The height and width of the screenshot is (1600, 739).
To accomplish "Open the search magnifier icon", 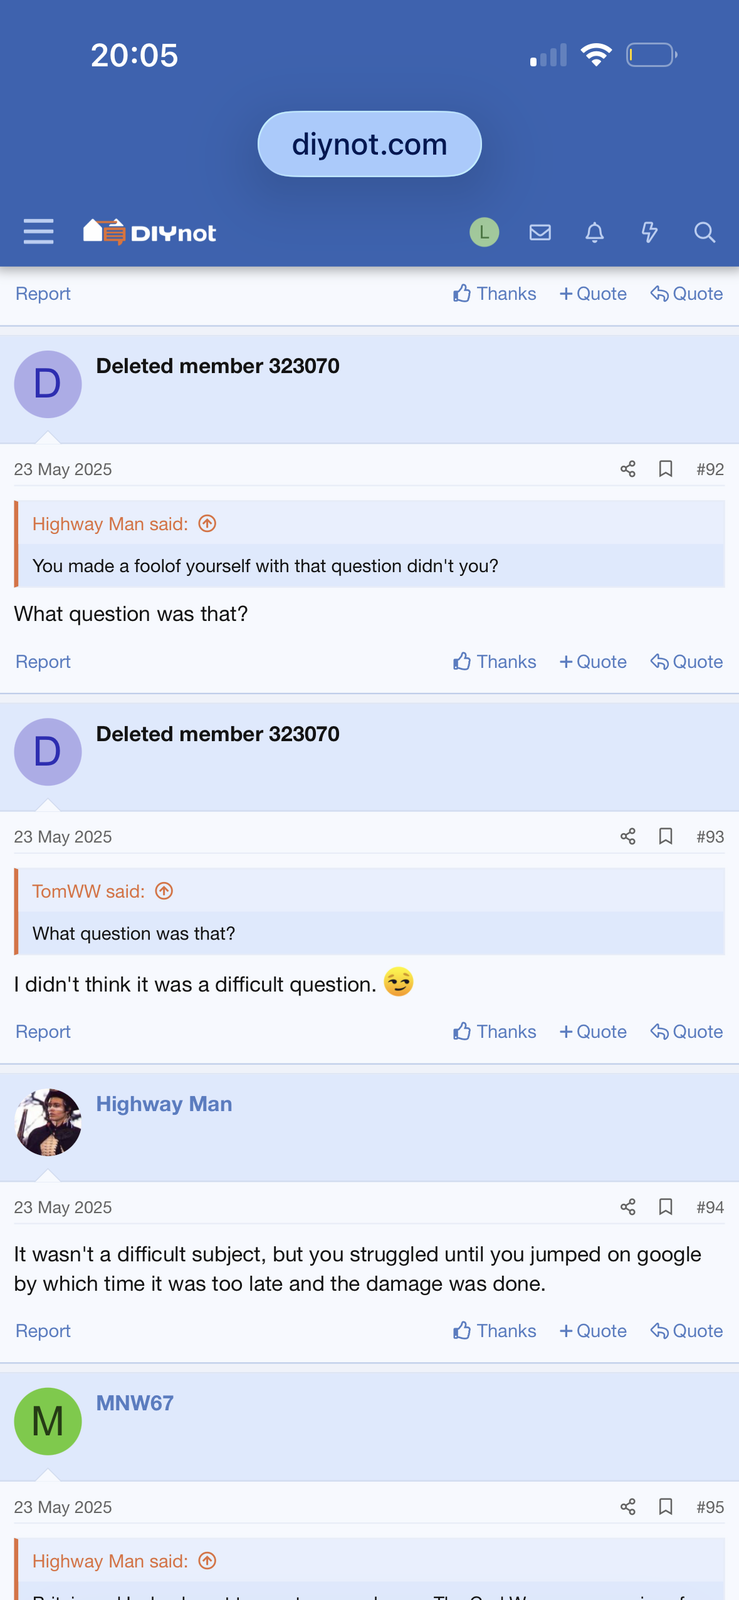I will click(704, 232).
